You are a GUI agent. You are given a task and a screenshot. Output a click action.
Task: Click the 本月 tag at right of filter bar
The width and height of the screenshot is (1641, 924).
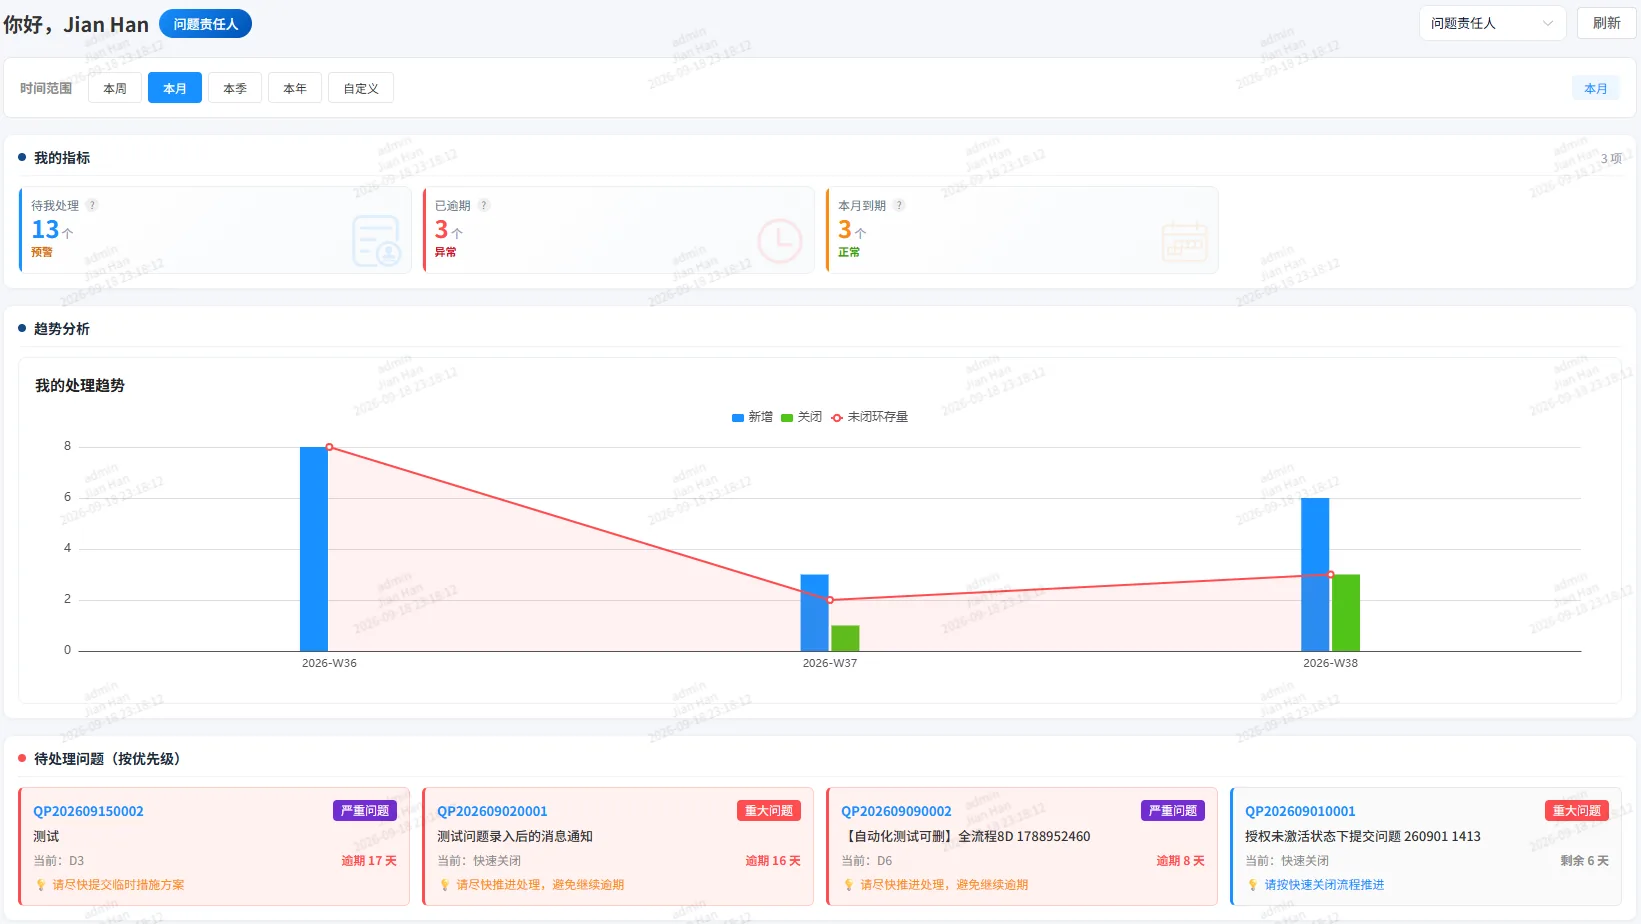tap(1596, 88)
